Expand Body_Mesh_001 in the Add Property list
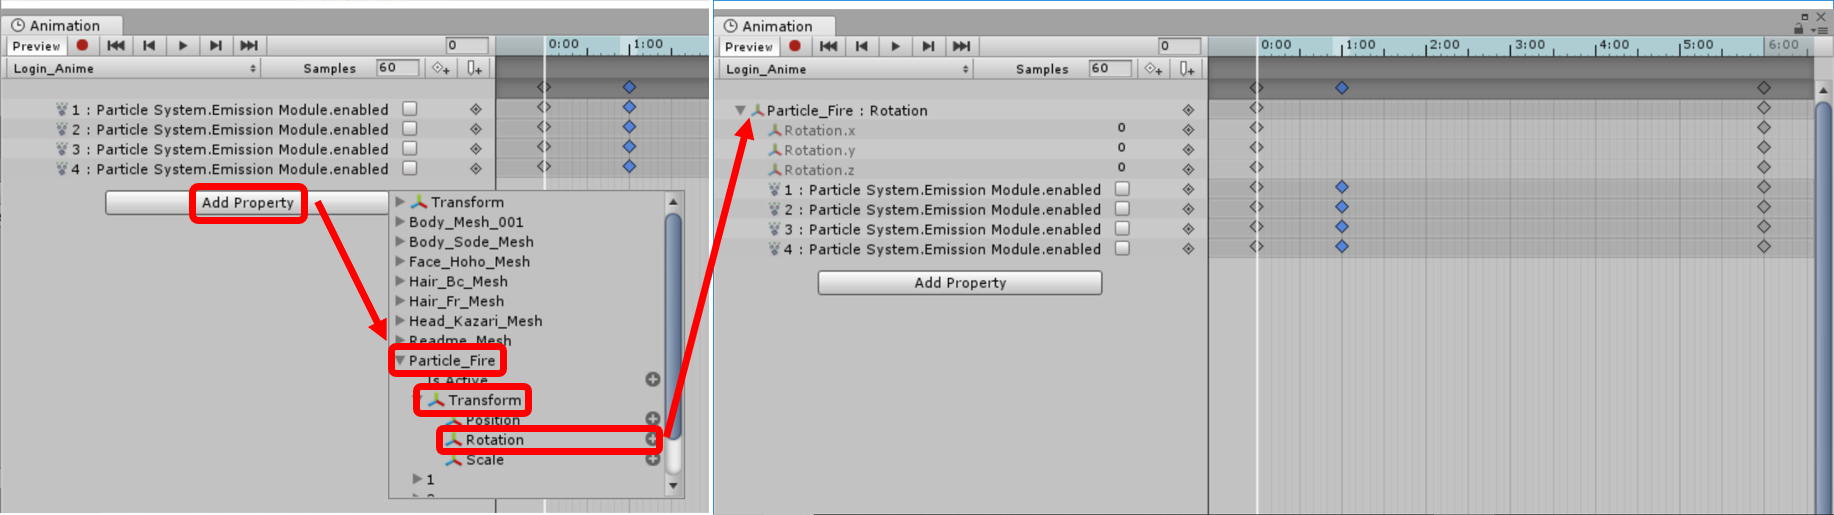 coord(400,222)
